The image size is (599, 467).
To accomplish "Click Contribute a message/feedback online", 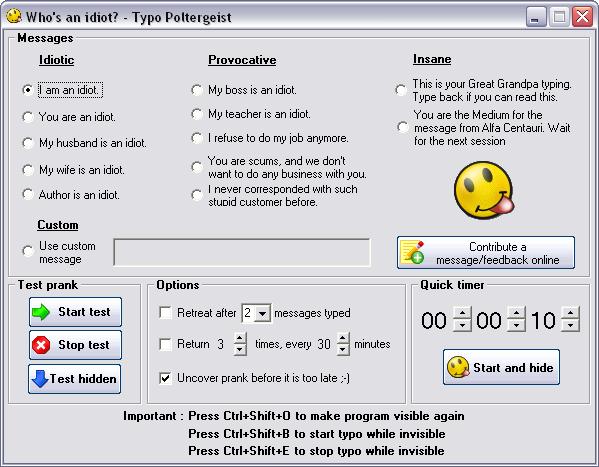I will pos(486,253).
